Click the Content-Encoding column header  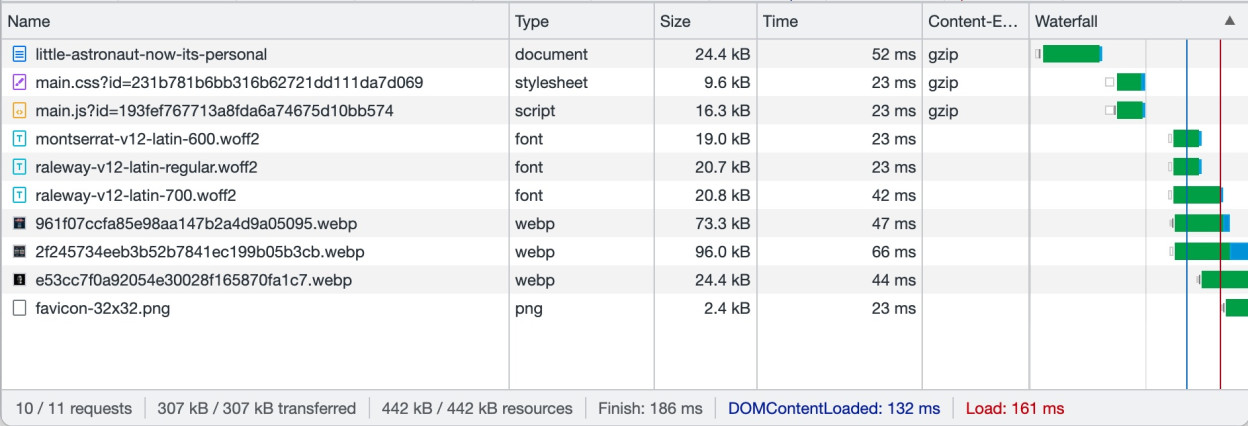(x=975, y=21)
